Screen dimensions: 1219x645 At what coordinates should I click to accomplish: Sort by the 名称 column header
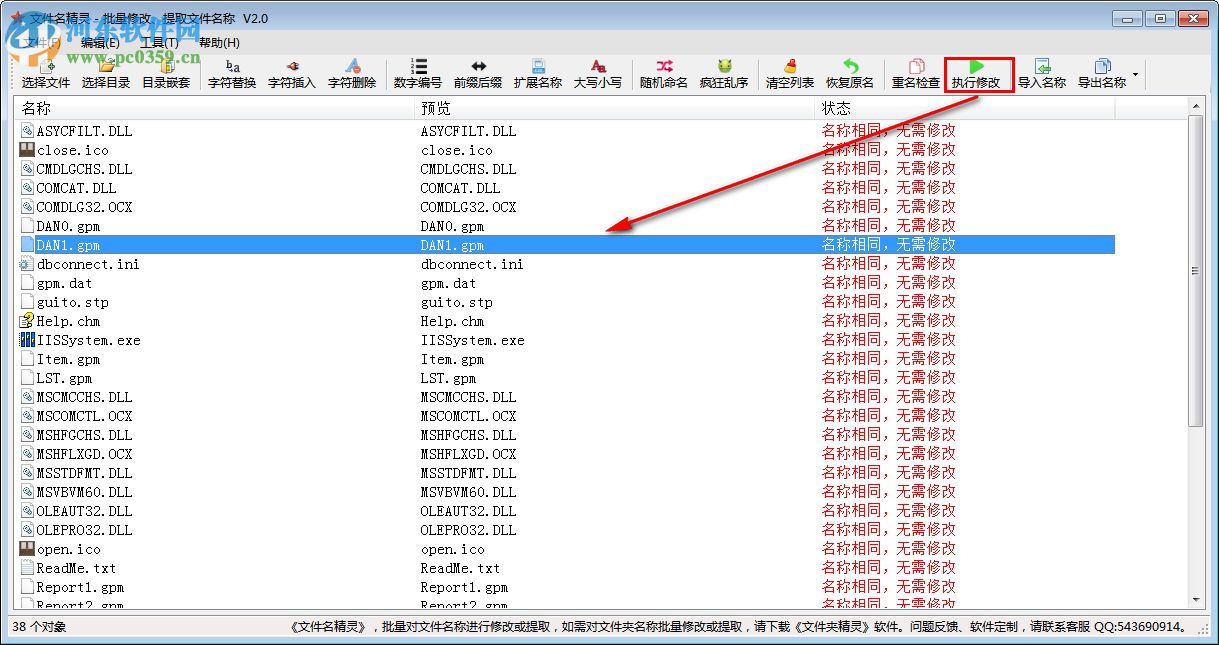[215, 108]
